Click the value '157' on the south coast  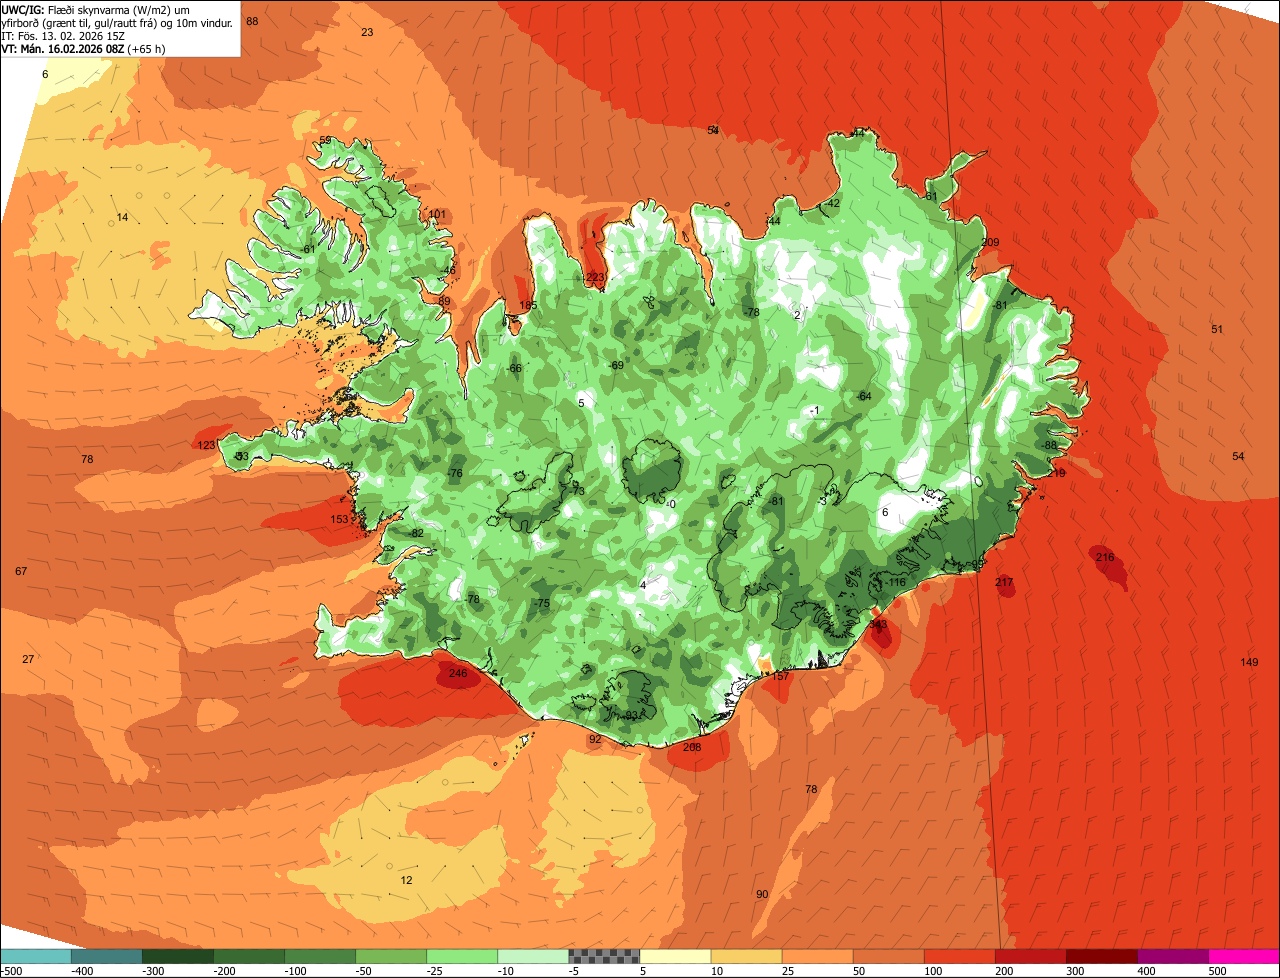pos(781,677)
